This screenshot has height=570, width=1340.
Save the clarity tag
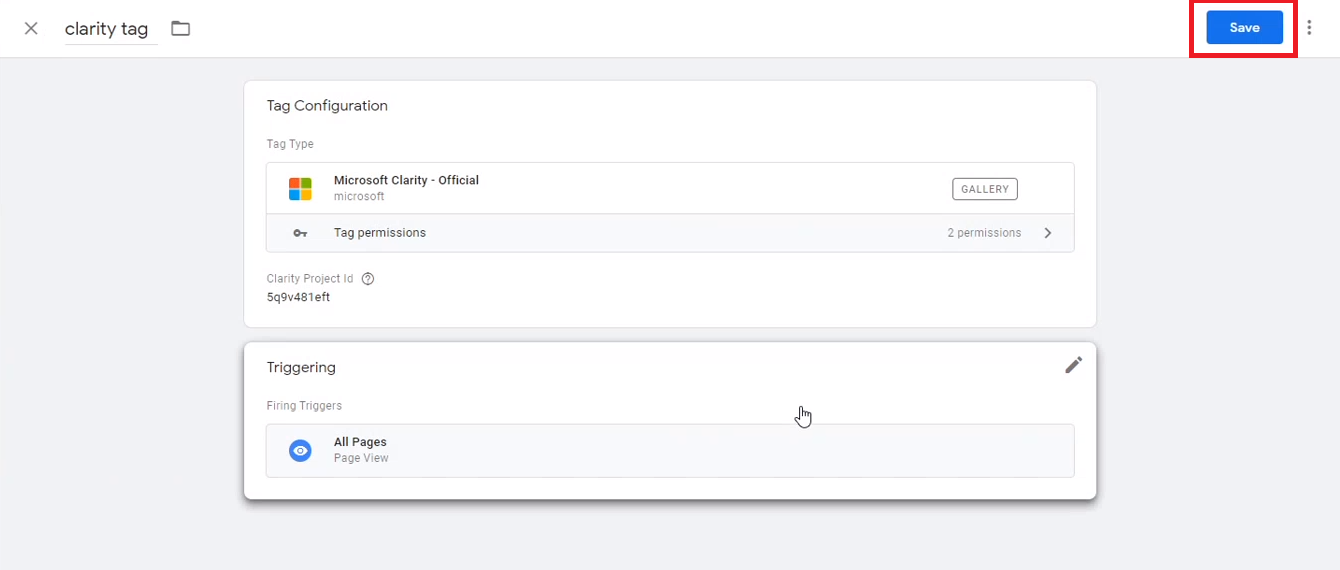pos(1244,28)
